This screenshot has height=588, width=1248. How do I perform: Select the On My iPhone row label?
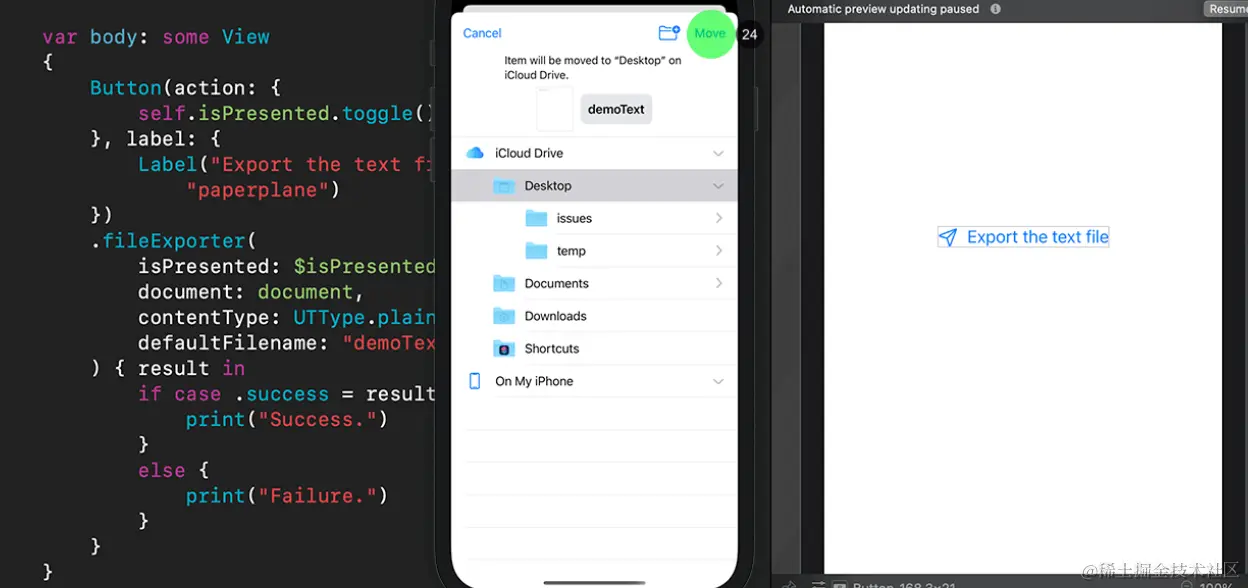coord(534,381)
